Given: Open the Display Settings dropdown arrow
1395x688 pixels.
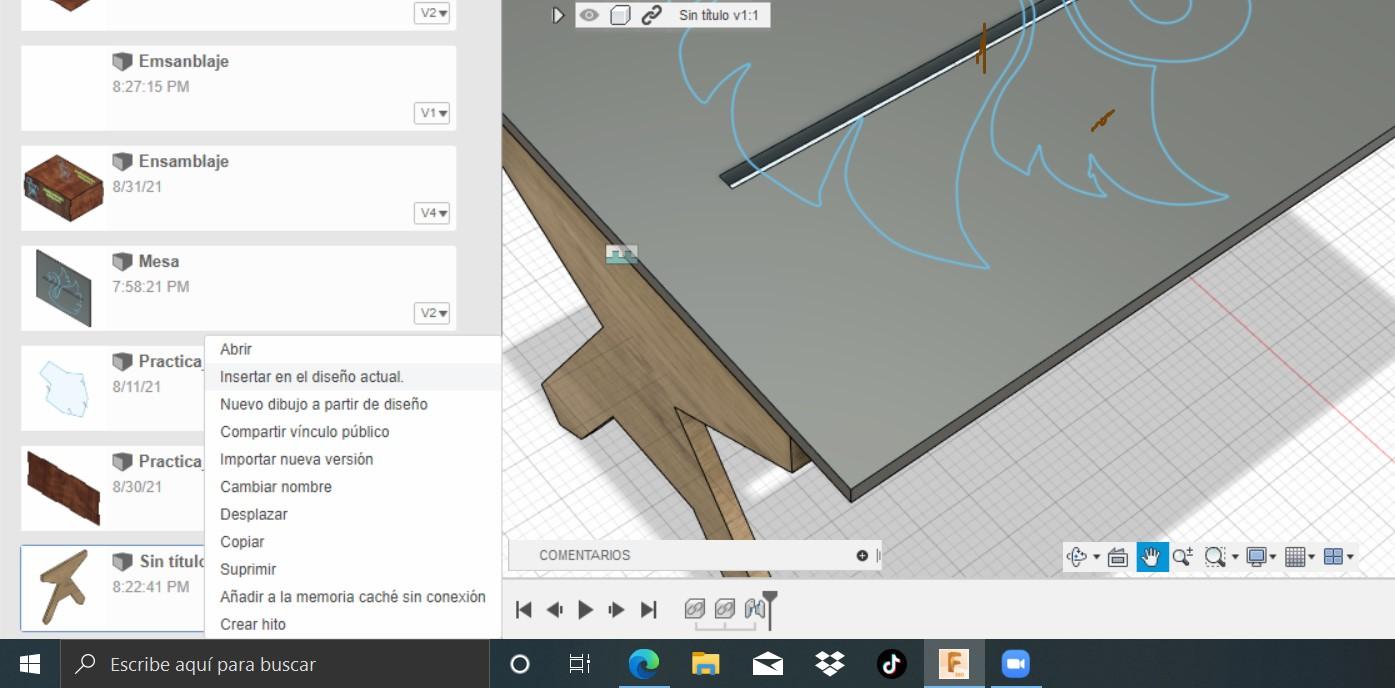Looking at the screenshot, I should click(x=1273, y=557).
